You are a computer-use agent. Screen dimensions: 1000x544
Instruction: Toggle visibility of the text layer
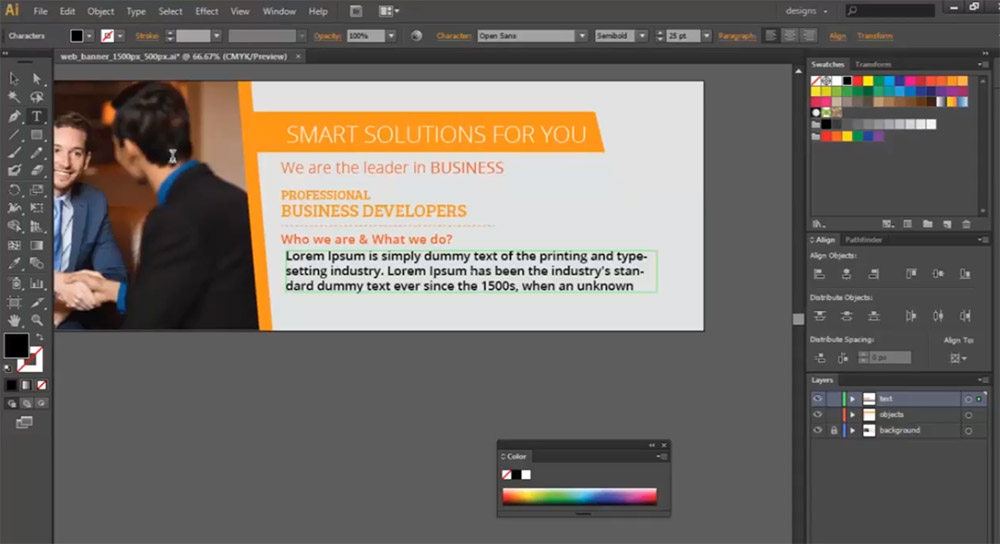[x=818, y=399]
